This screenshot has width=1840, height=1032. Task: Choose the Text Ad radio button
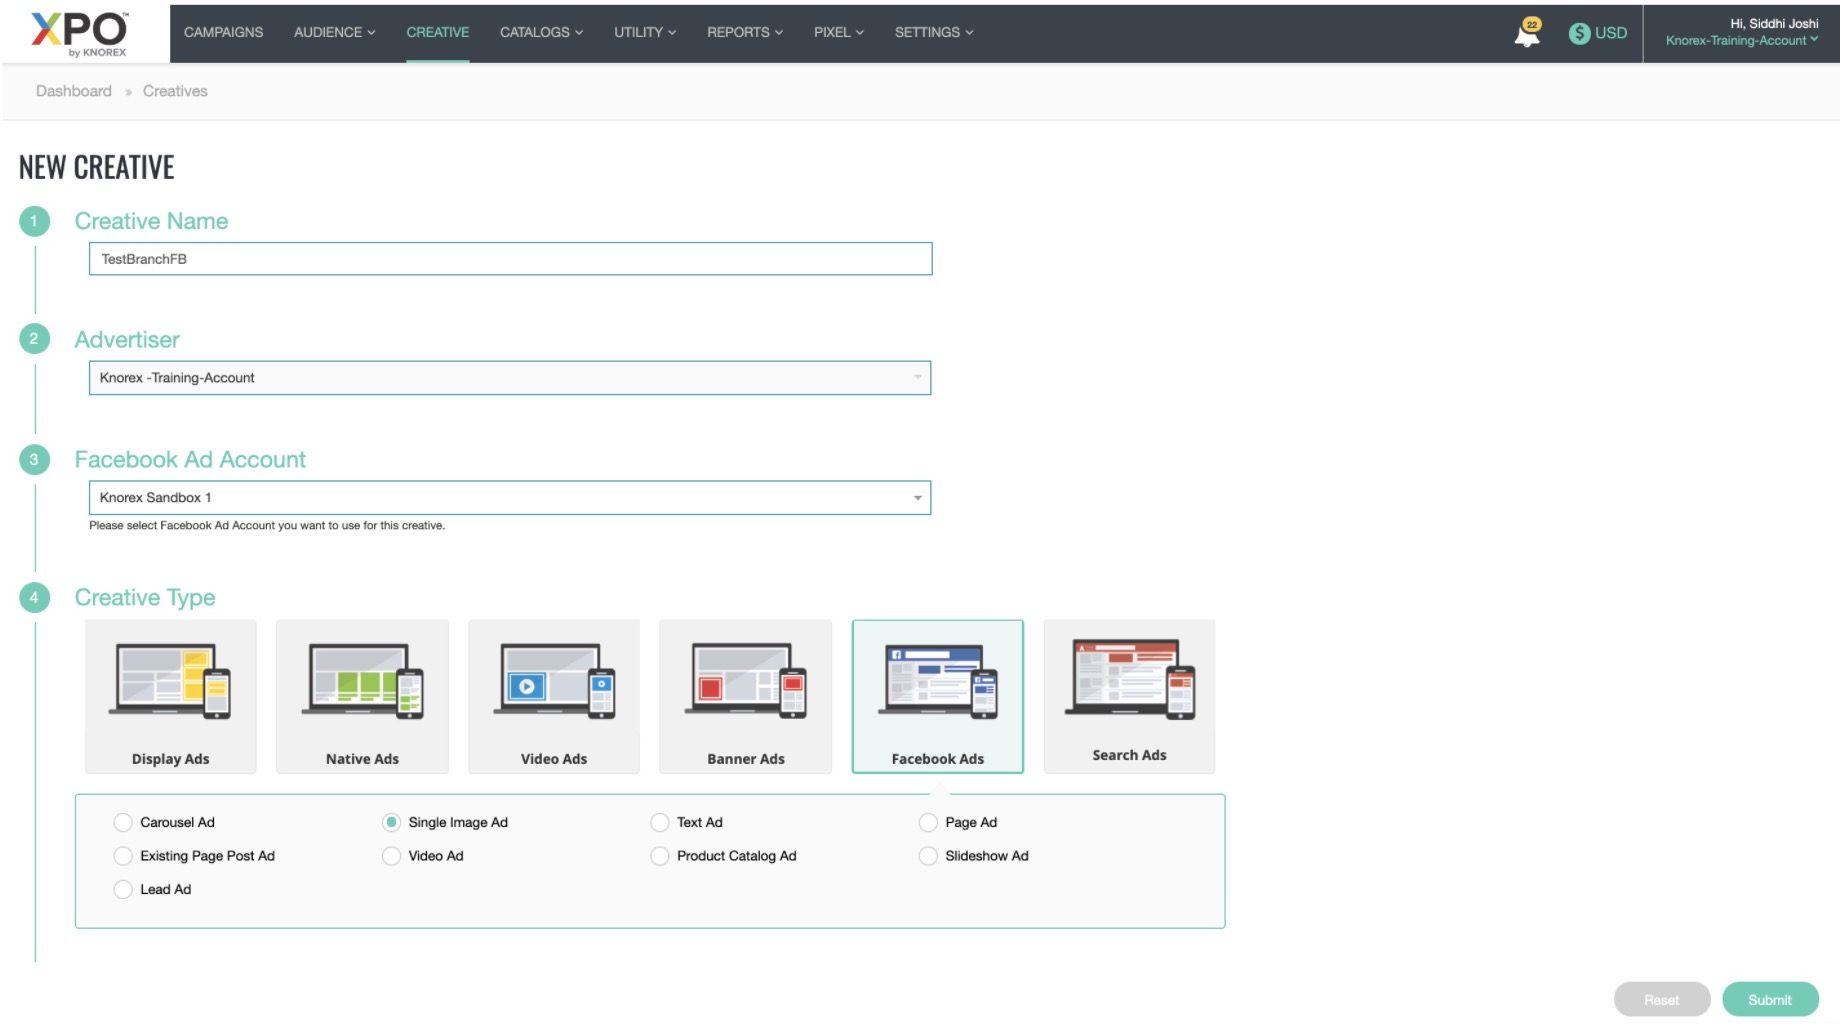[659, 822]
